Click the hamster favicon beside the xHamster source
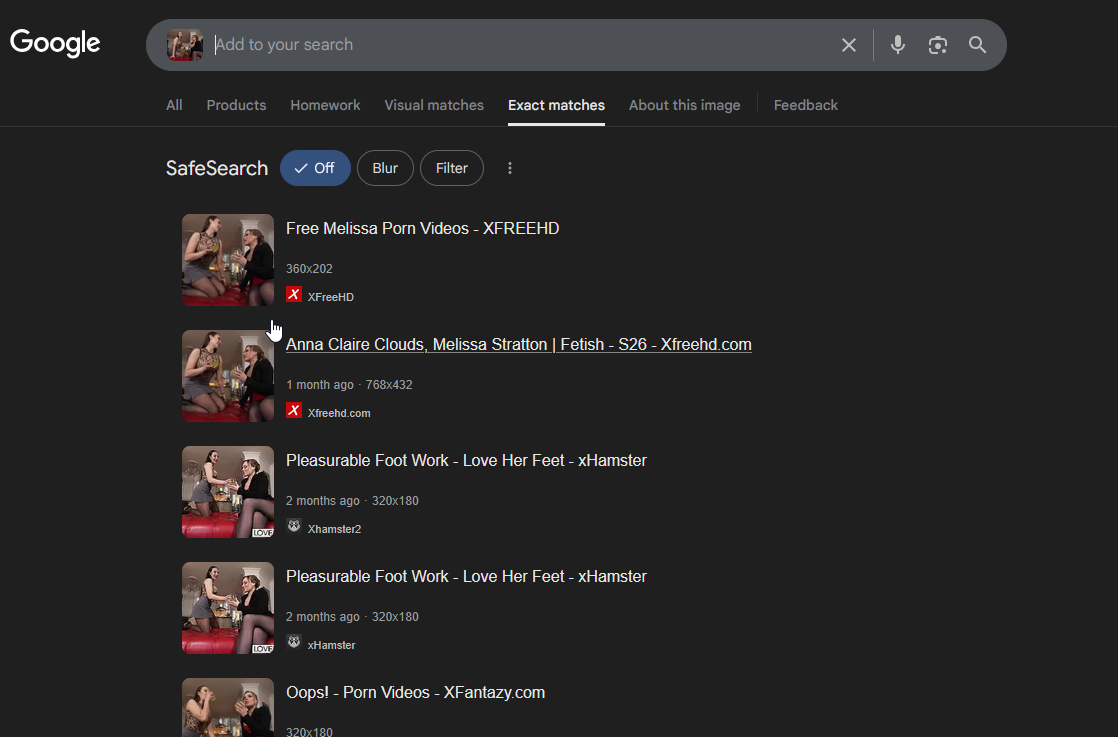This screenshot has width=1118, height=737. (x=294, y=643)
